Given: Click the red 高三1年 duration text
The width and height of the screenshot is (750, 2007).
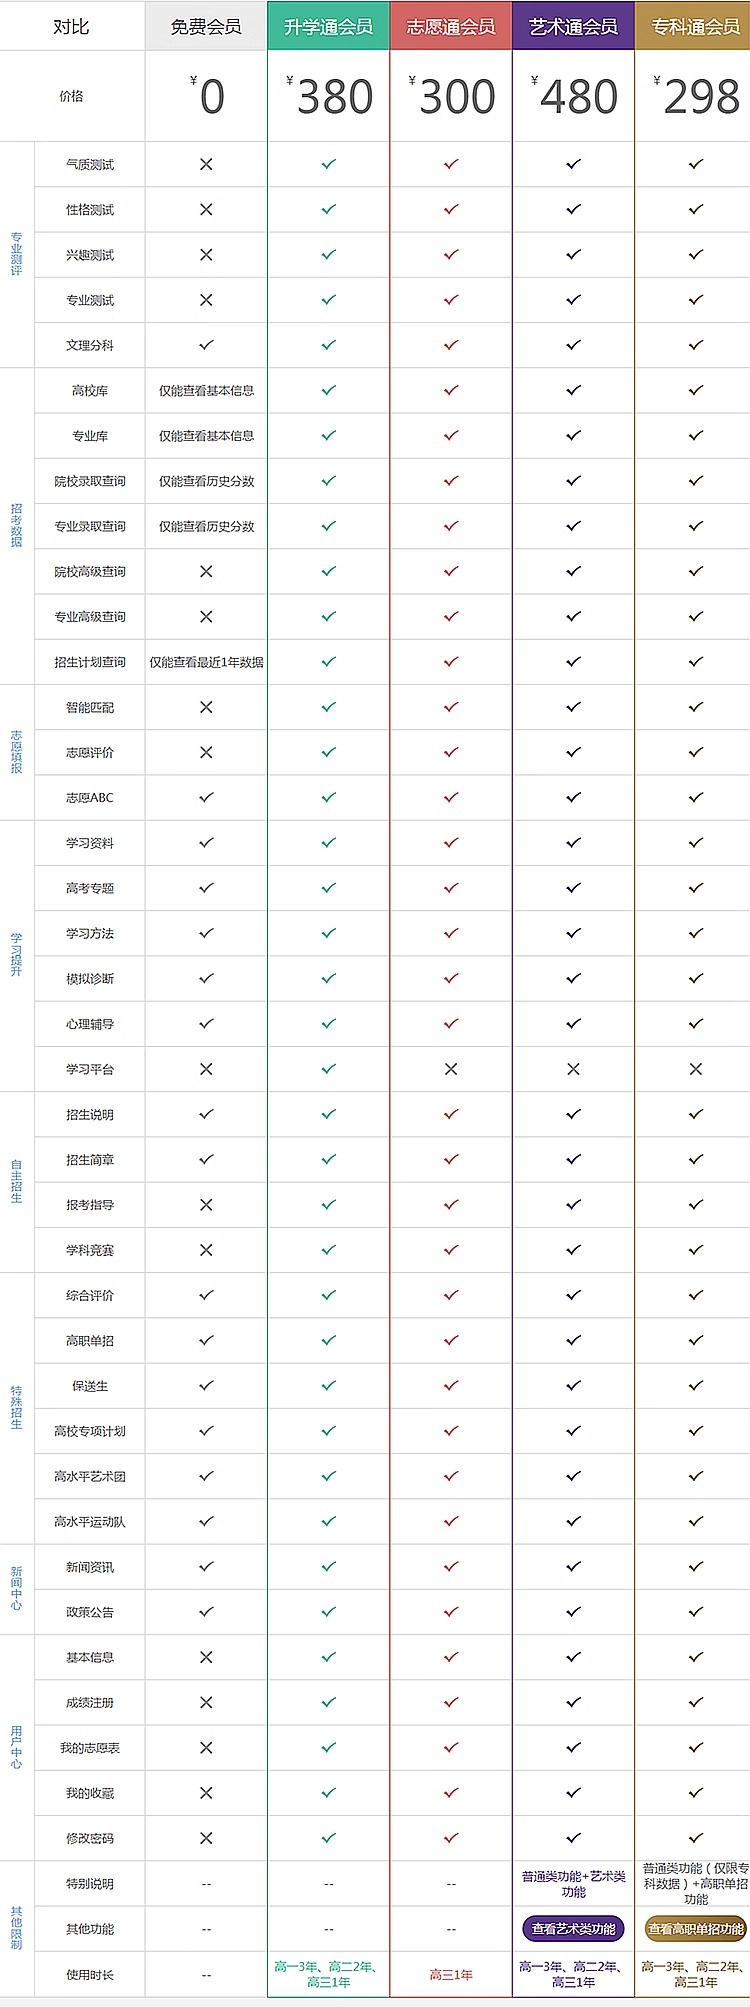Looking at the screenshot, I should tap(451, 1974).
